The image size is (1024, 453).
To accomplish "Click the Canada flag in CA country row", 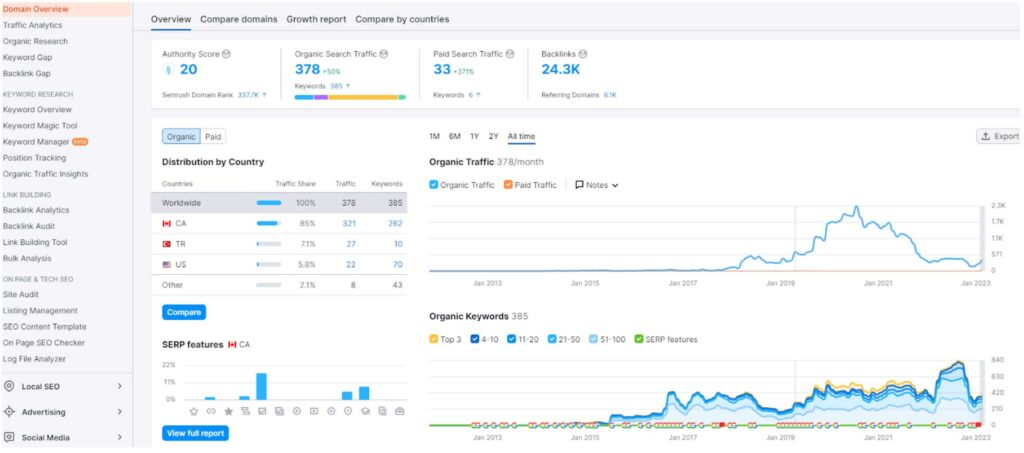I will coord(167,223).
